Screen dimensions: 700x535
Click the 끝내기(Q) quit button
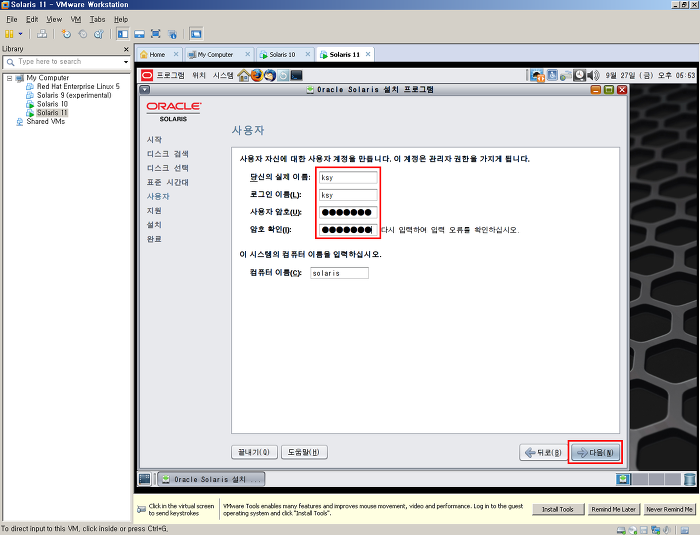coord(254,452)
